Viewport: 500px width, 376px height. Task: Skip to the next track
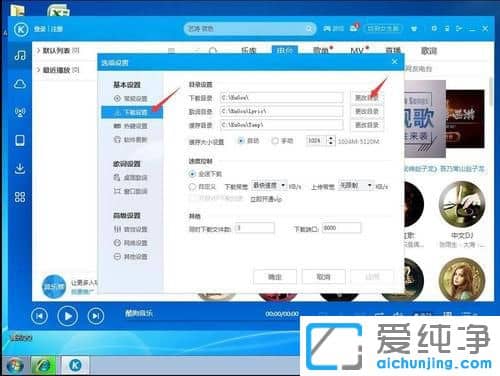click(96, 316)
